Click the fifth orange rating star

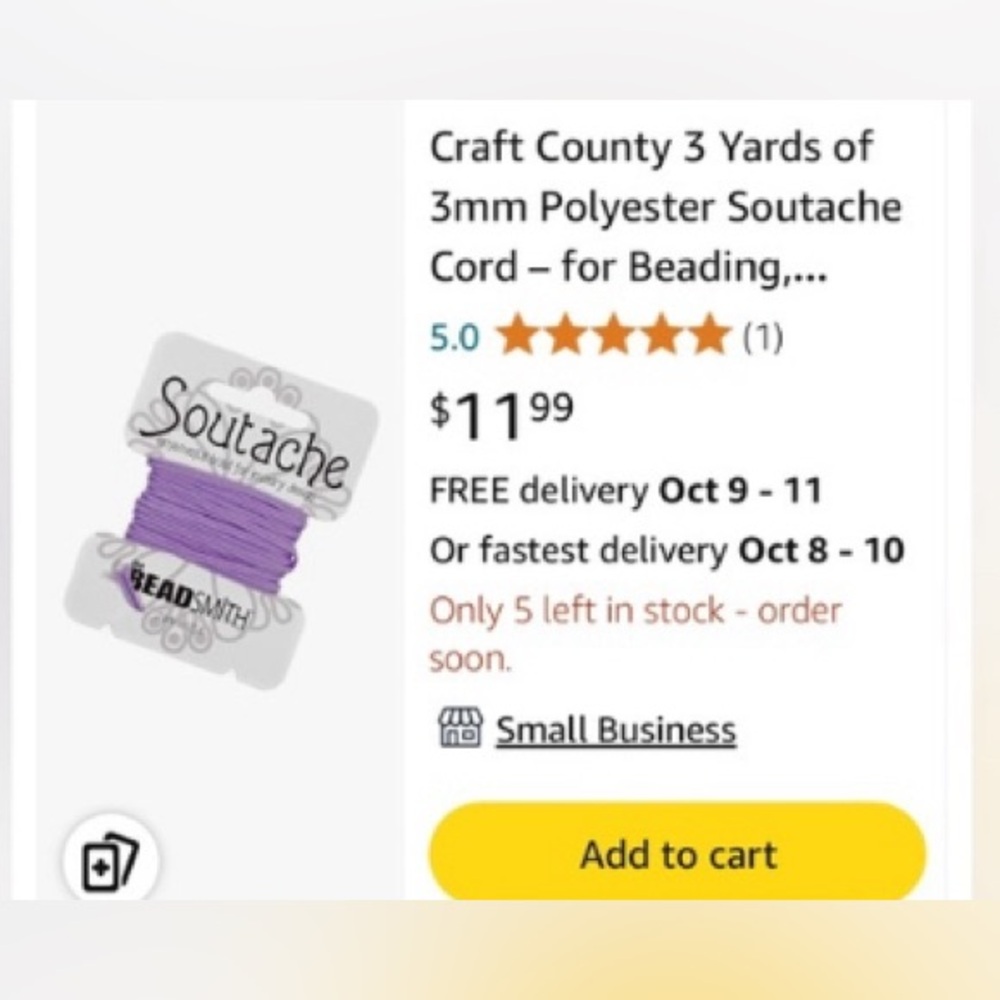pos(709,336)
